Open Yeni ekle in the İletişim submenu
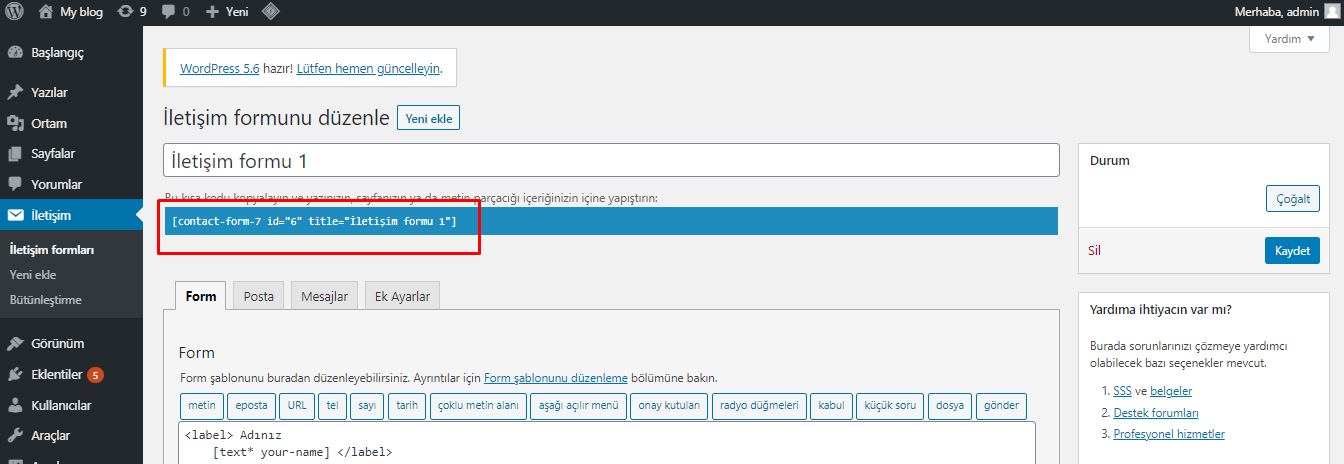 tap(32, 275)
